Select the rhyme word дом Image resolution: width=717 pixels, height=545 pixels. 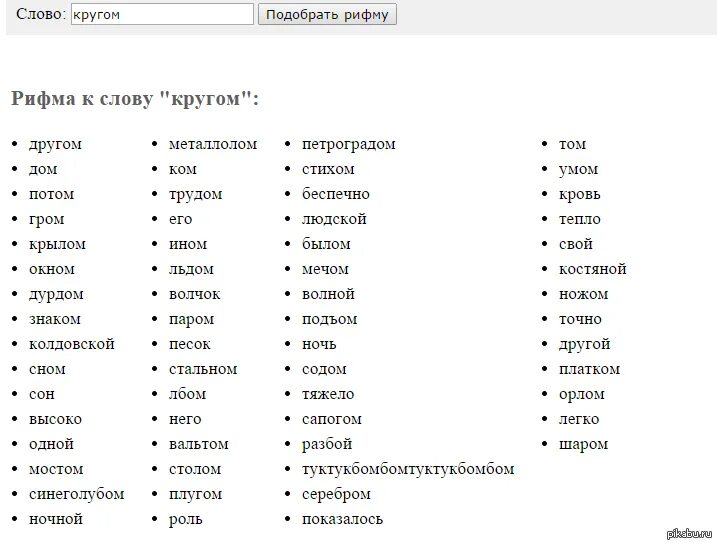(x=43, y=169)
